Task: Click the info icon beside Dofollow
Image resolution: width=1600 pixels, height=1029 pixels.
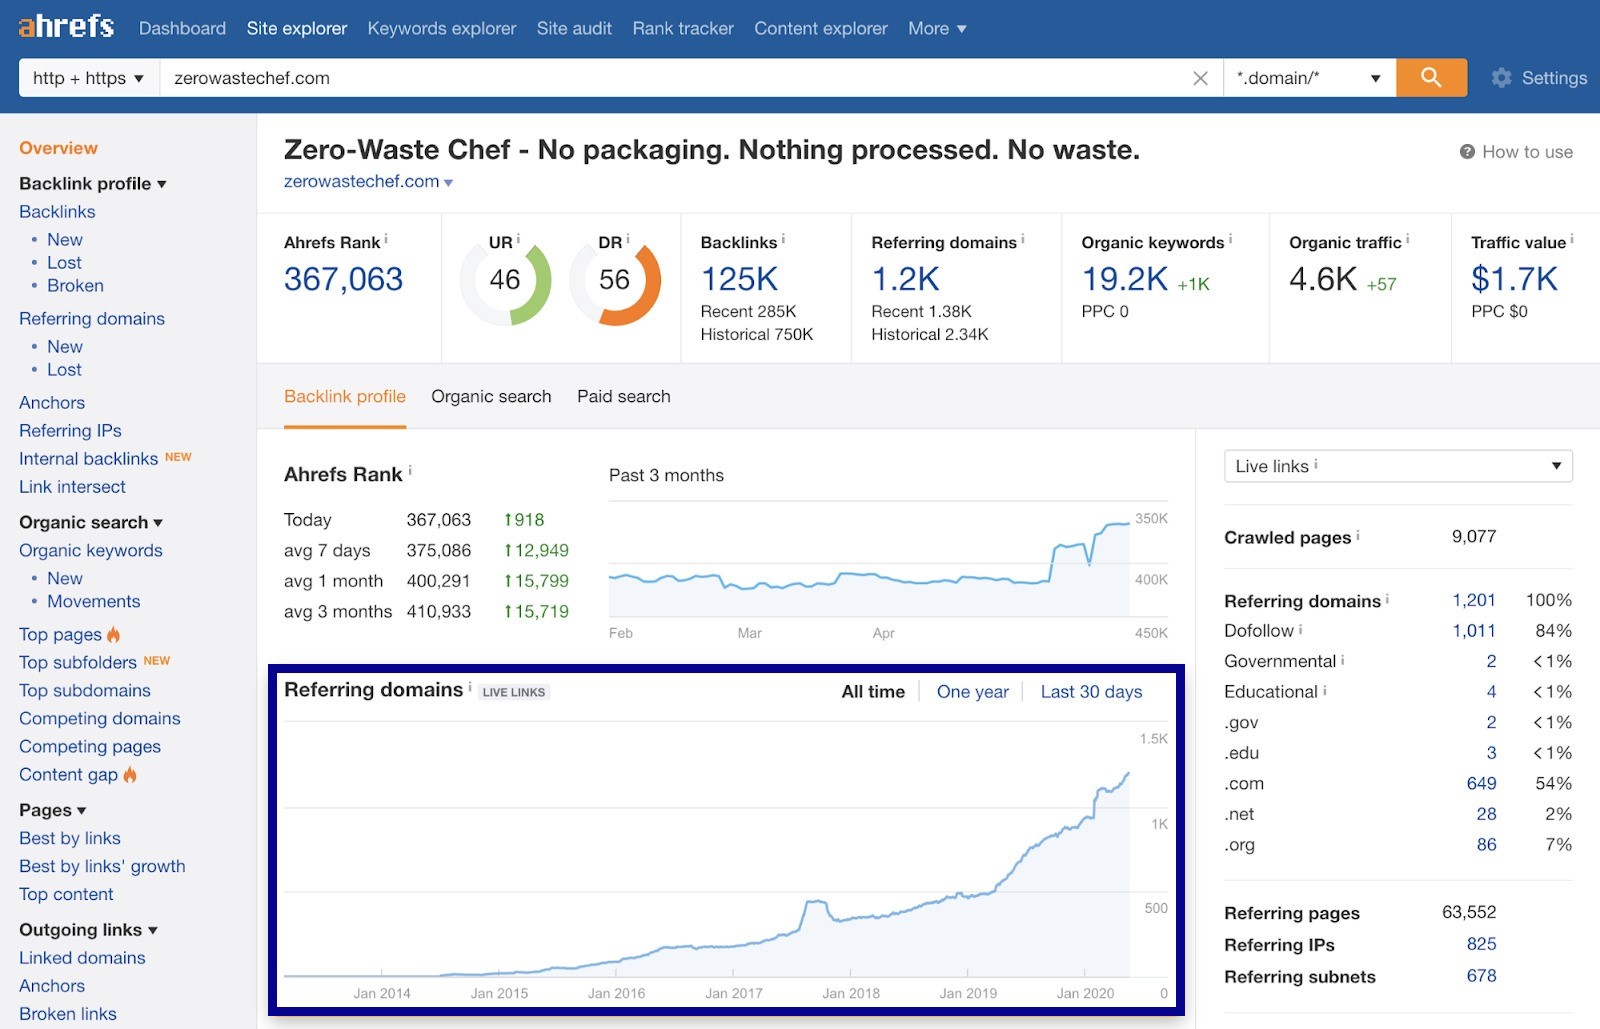Action: click(x=1300, y=629)
